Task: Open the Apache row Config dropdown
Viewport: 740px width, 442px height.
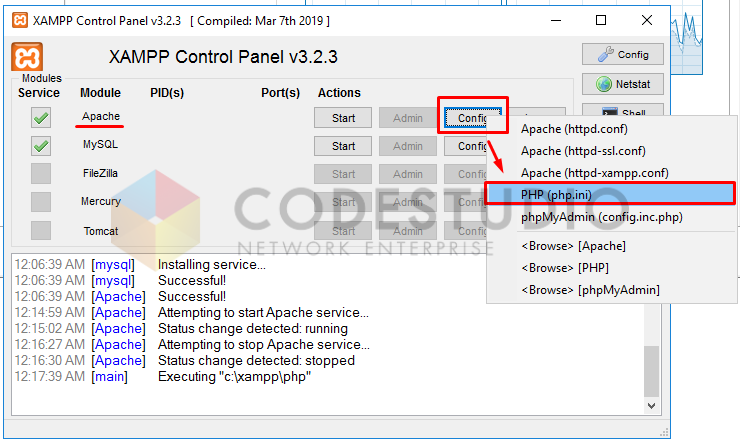Action: pos(466,118)
